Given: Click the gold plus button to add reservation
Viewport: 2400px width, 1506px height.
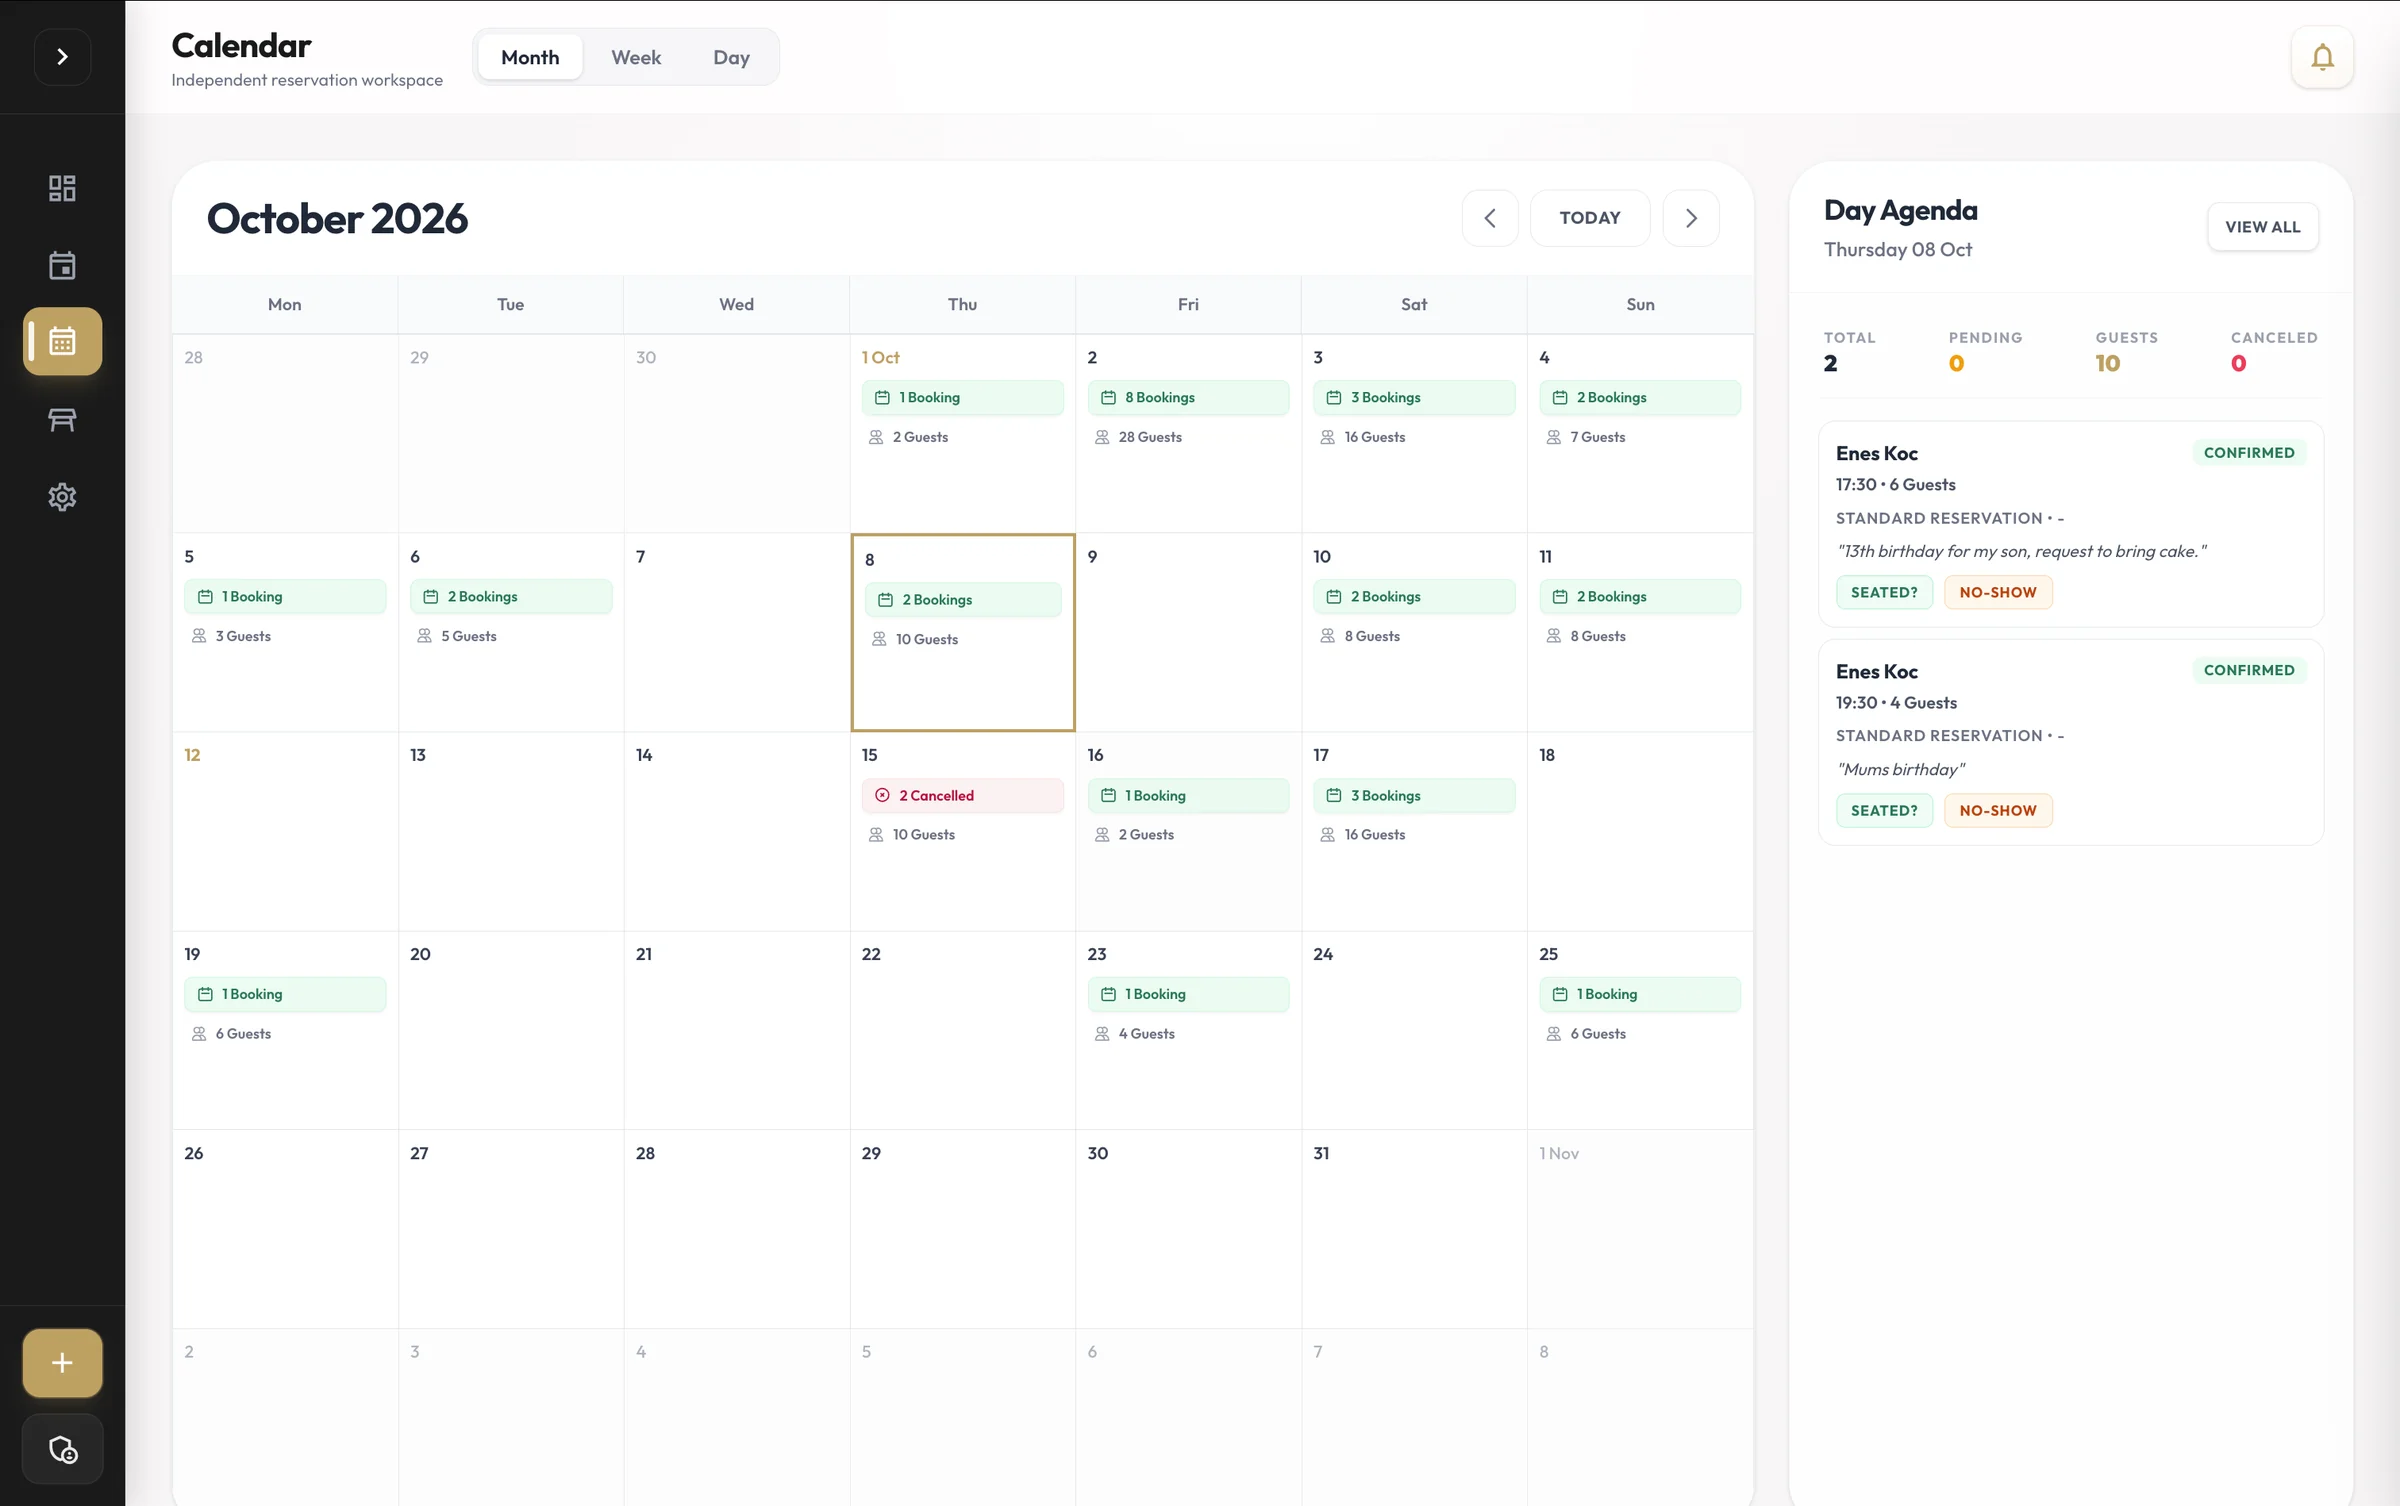Looking at the screenshot, I should tap(62, 1362).
